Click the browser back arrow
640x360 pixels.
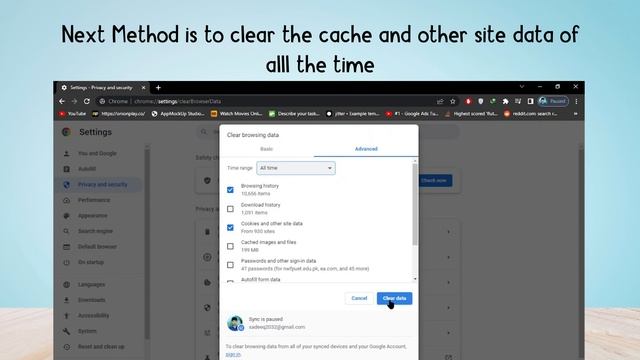(x=62, y=101)
